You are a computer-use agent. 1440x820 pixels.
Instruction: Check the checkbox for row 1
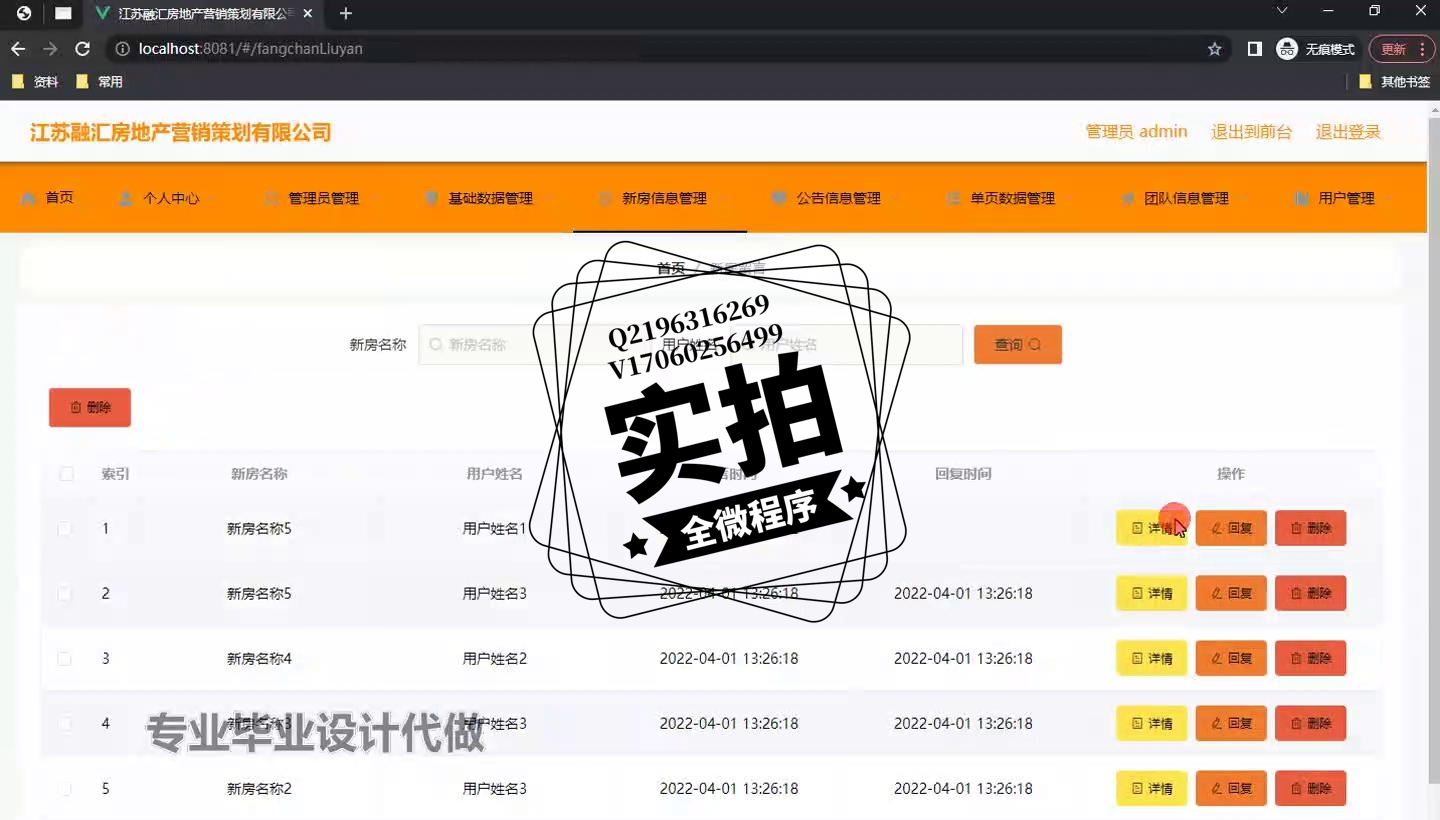pyautogui.click(x=64, y=528)
